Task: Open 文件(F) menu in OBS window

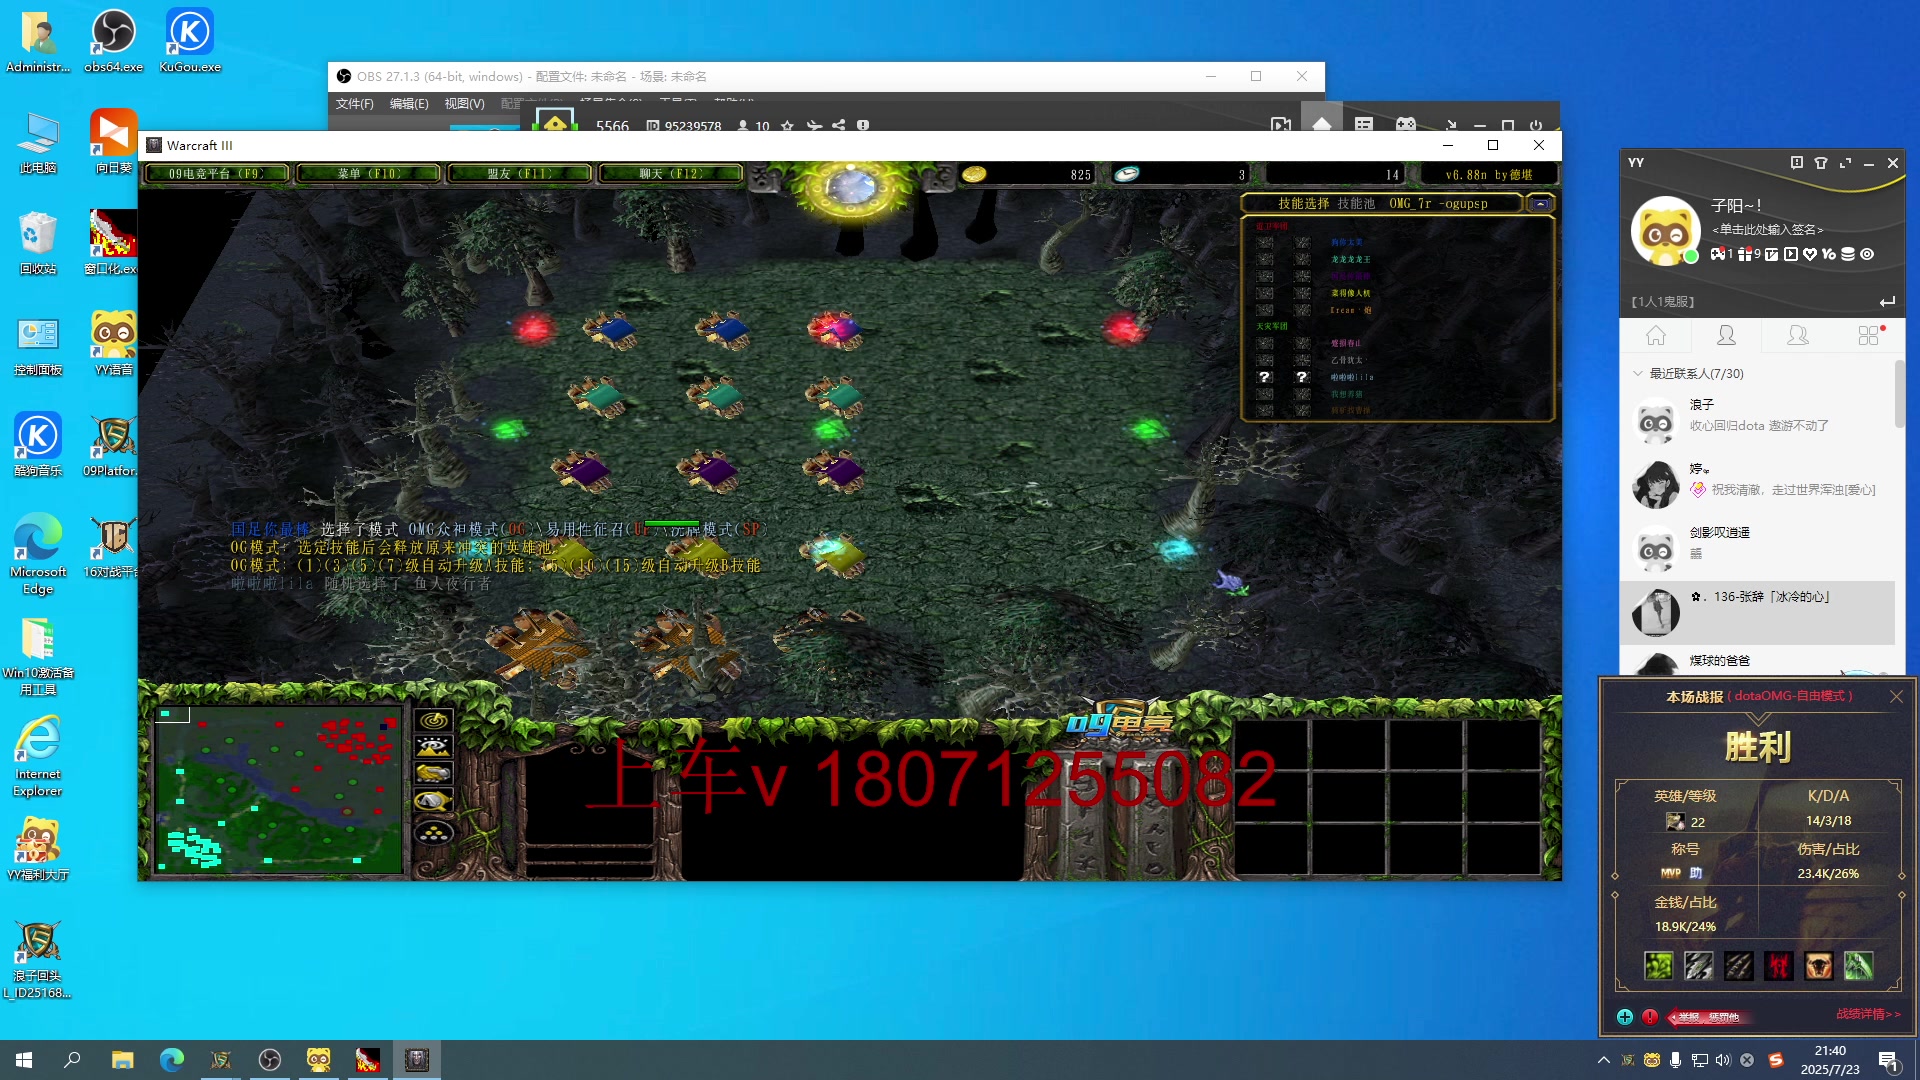Action: pos(354,104)
